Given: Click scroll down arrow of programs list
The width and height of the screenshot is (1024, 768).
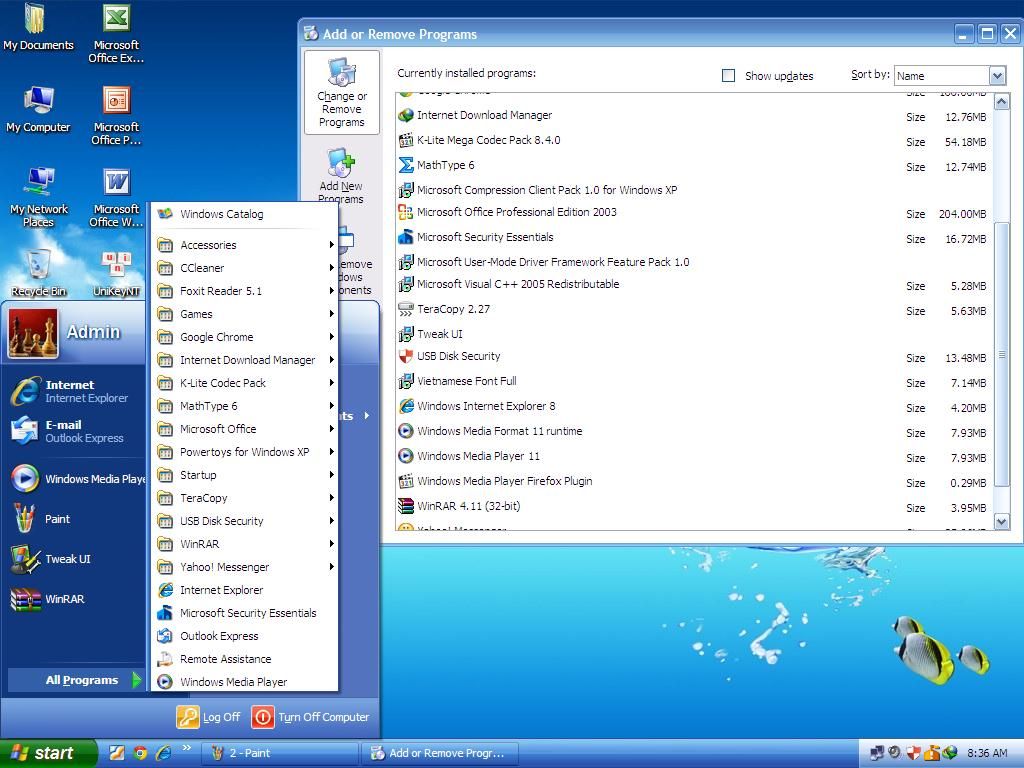Looking at the screenshot, I should 1001,520.
